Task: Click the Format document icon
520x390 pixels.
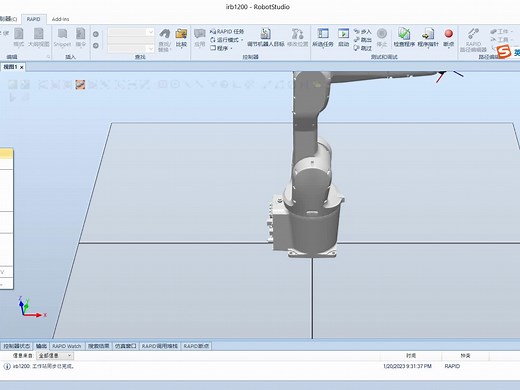Action: (x=19, y=37)
